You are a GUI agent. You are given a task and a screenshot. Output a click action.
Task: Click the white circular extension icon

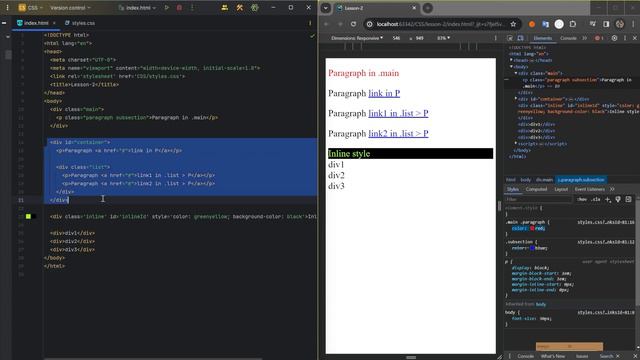tap(559, 24)
